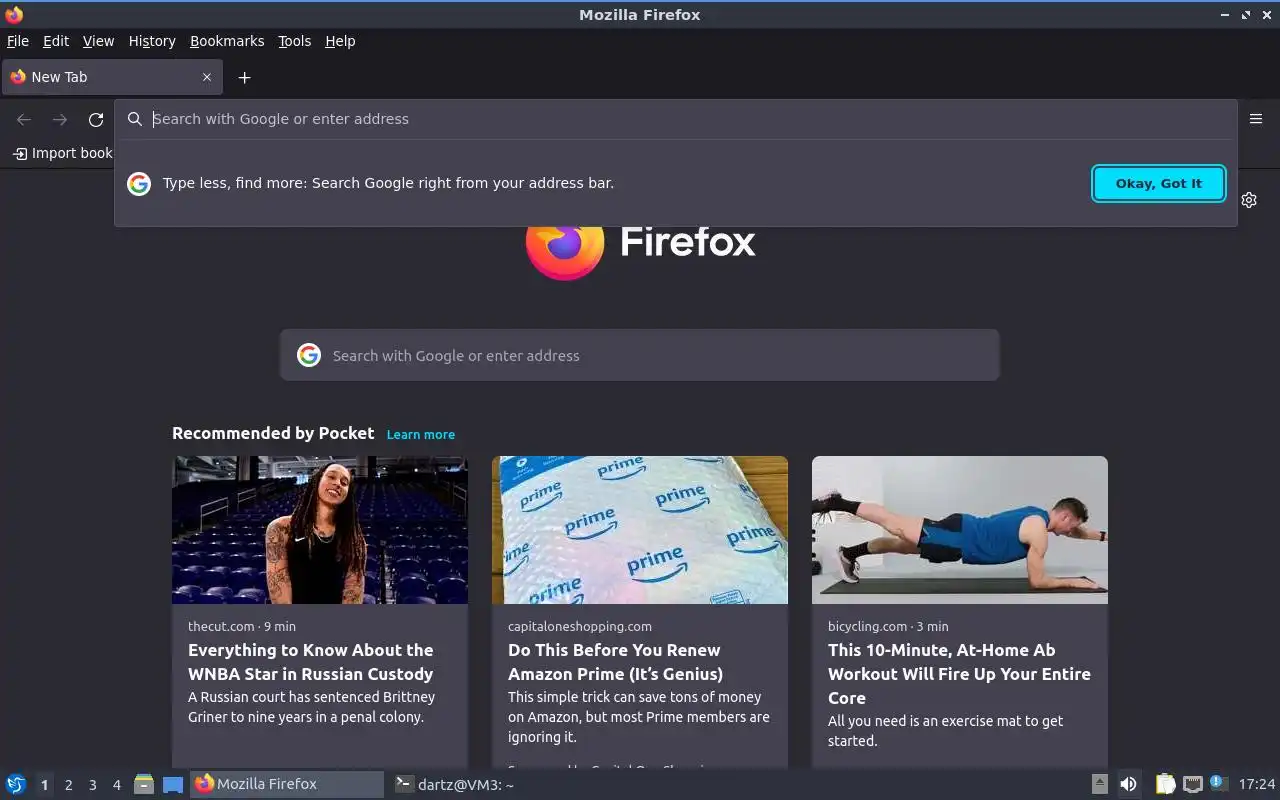This screenshot has width=1280, height=800.
Task: Open the file manager taskbar icon
Action: click(144, 785)
